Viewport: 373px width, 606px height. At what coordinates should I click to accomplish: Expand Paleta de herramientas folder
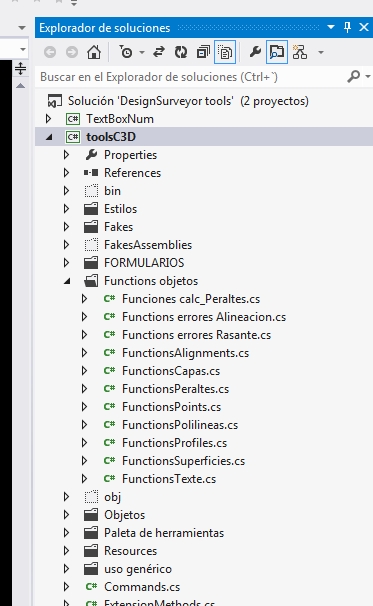coord(66,533)
